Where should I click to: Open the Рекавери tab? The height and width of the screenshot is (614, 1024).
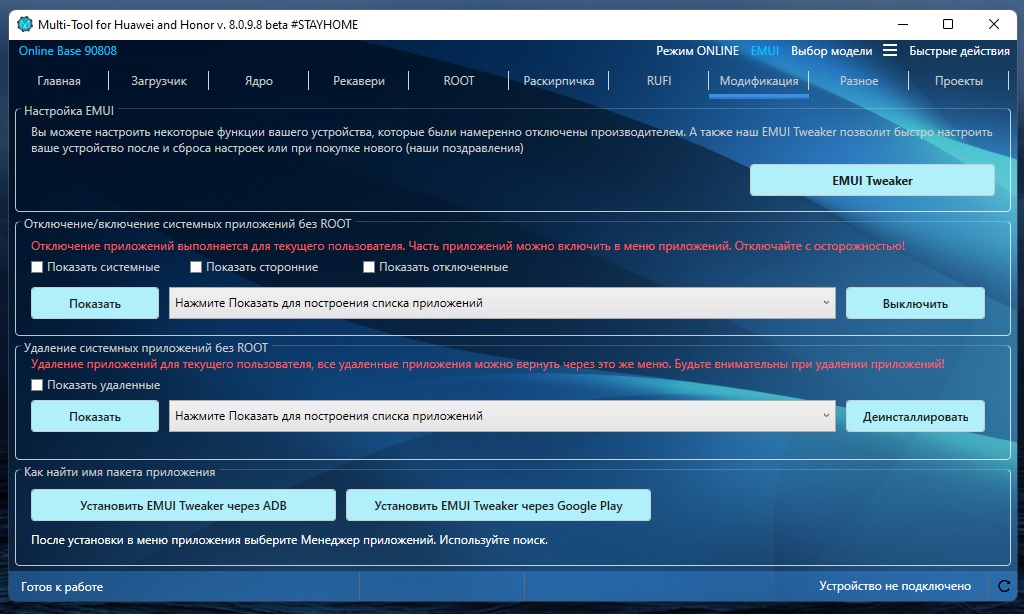point(359,81)
